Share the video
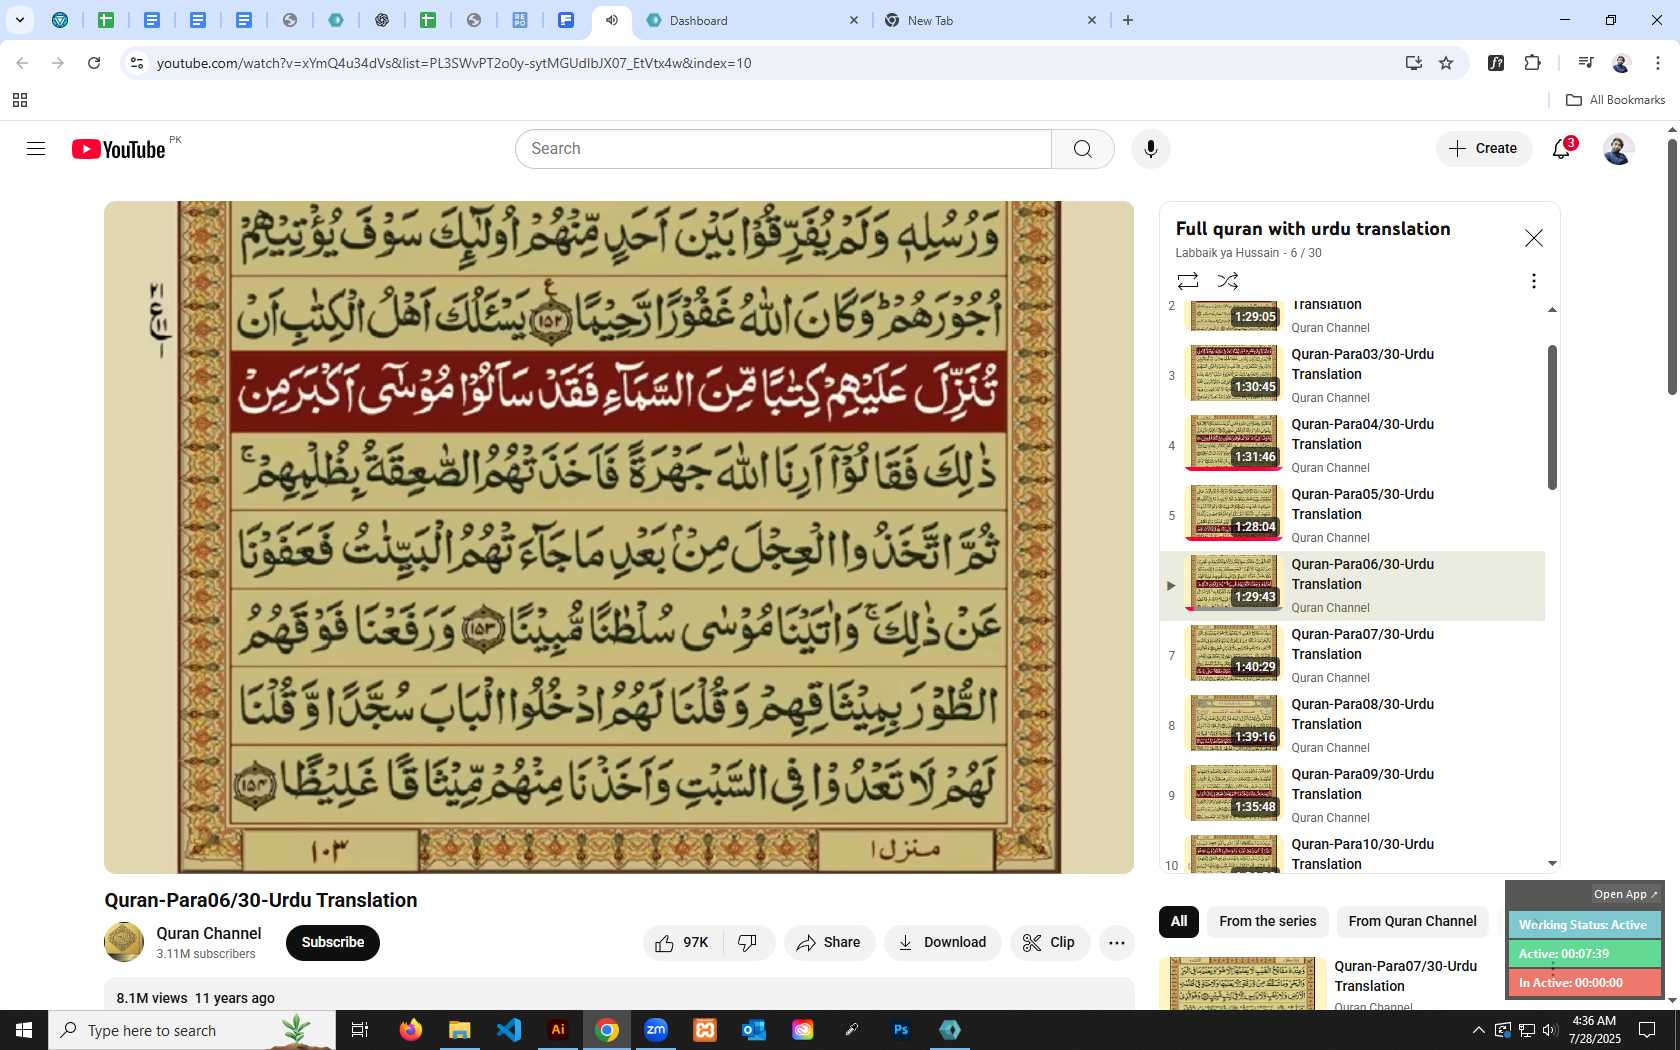 (829, 943)
